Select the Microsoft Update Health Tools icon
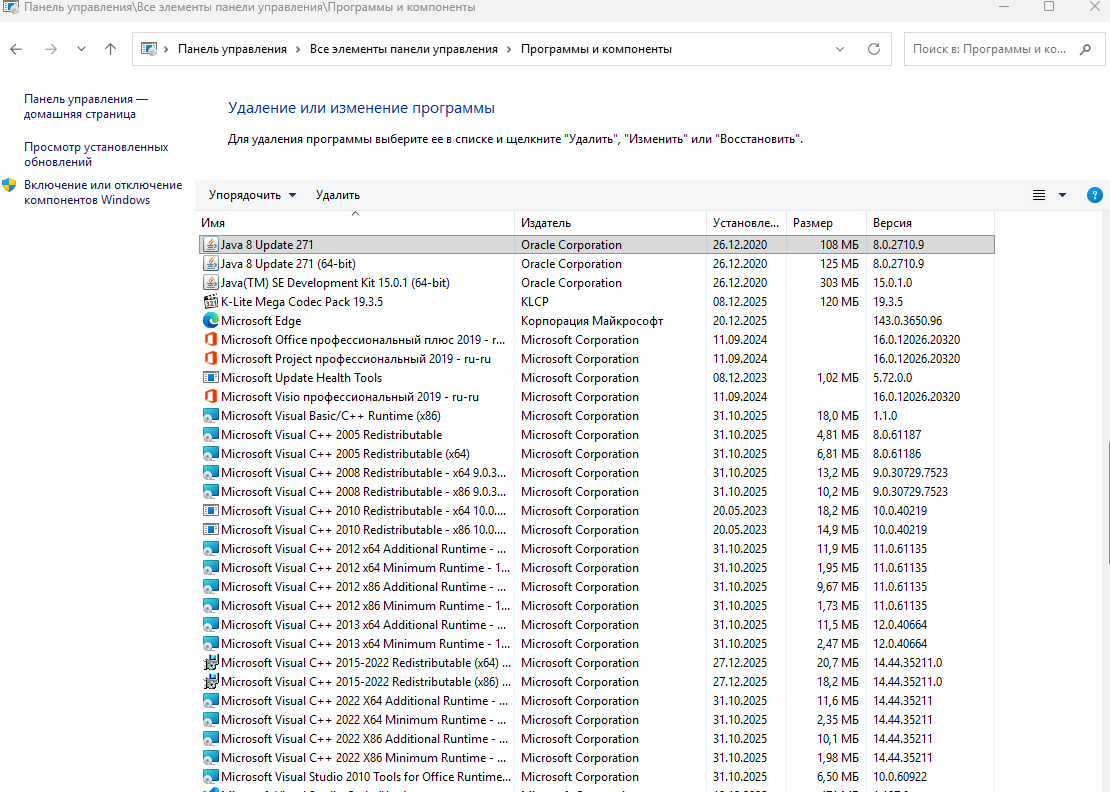 (x=210, y=377)
